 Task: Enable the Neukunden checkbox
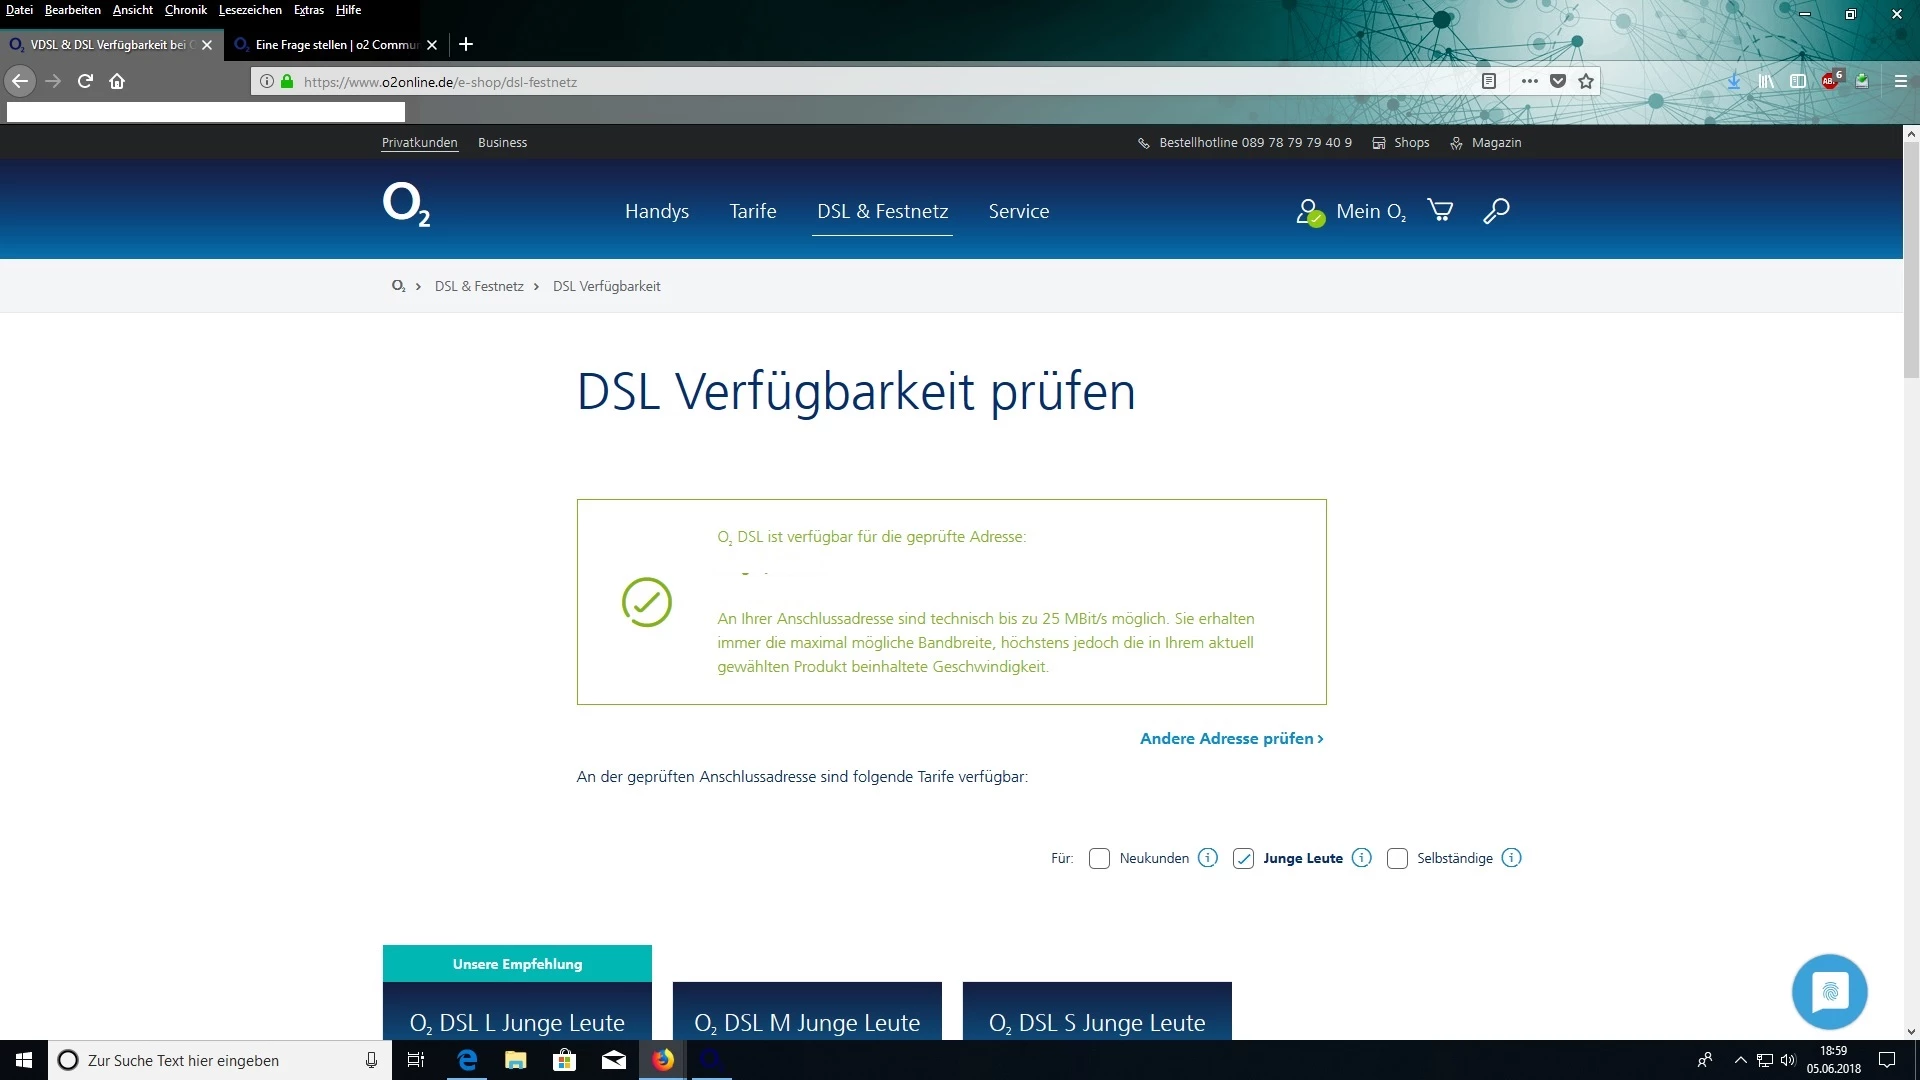tap(1099, 859)
